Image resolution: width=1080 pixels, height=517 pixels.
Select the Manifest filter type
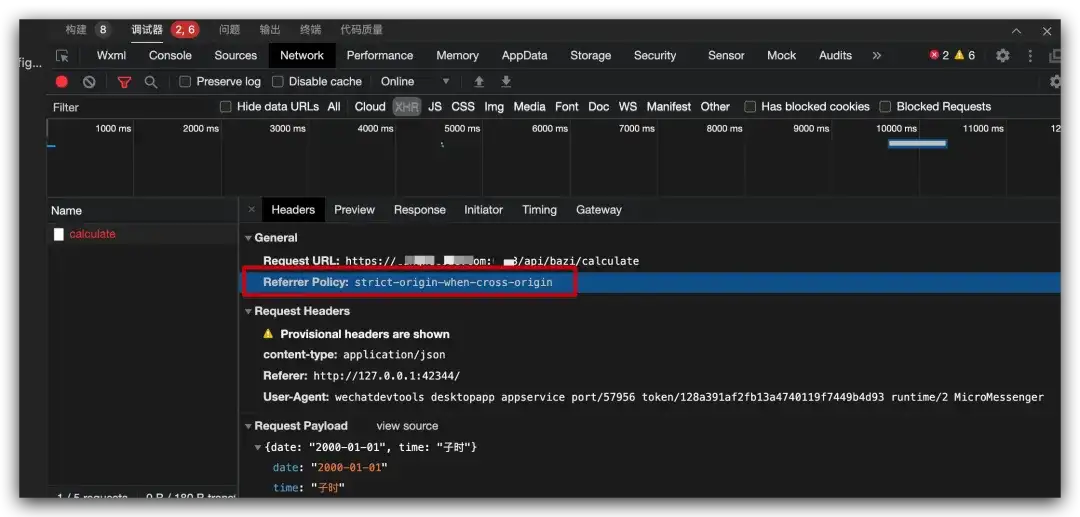669,107
